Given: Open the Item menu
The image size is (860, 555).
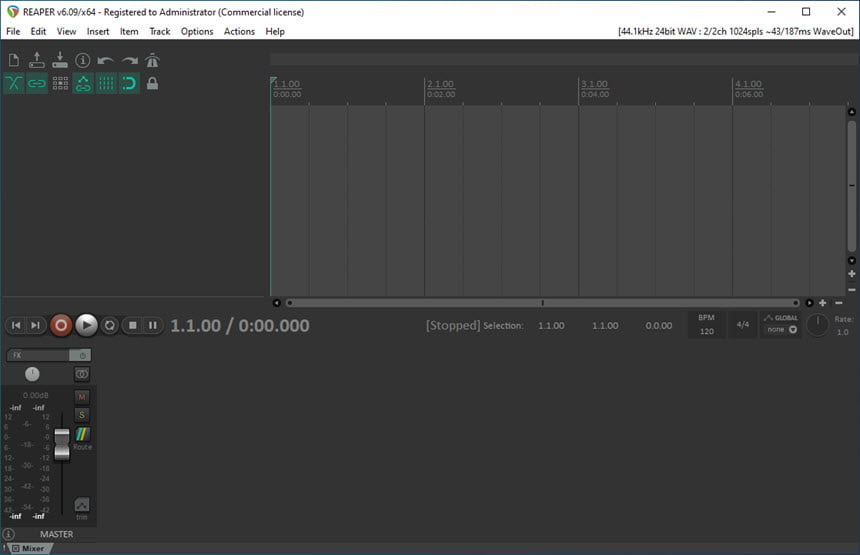Looking at the screenshot, I should [x=129, y=31].
